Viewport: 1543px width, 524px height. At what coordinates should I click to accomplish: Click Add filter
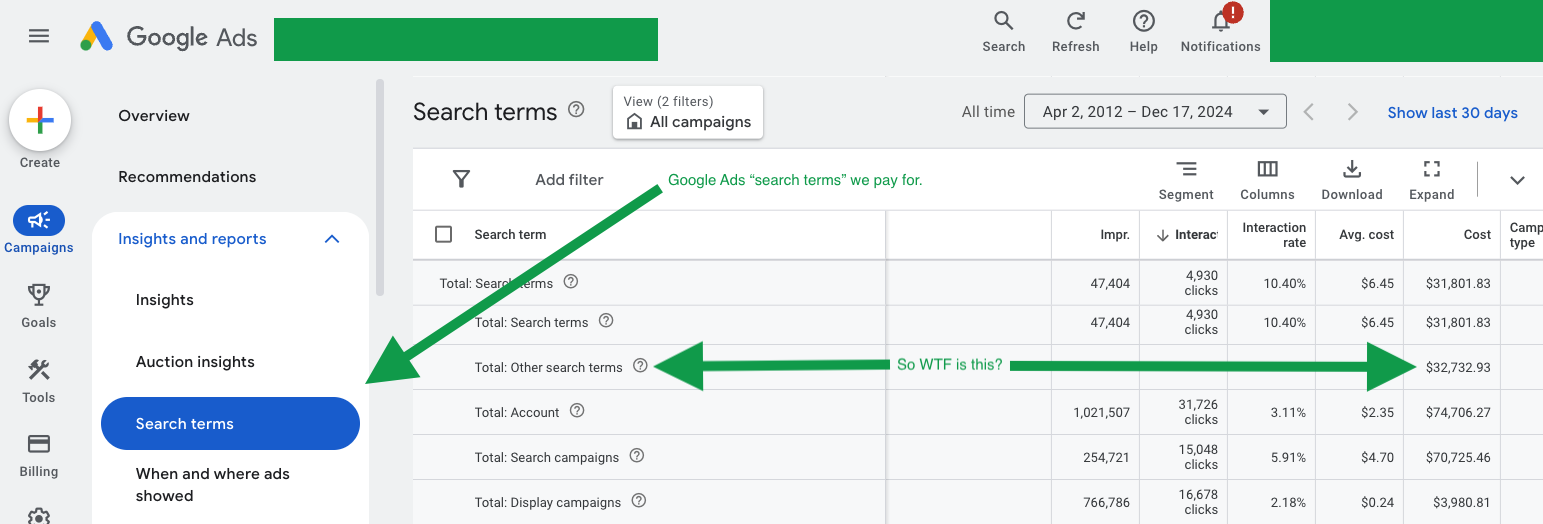click(x=569, y=180)
